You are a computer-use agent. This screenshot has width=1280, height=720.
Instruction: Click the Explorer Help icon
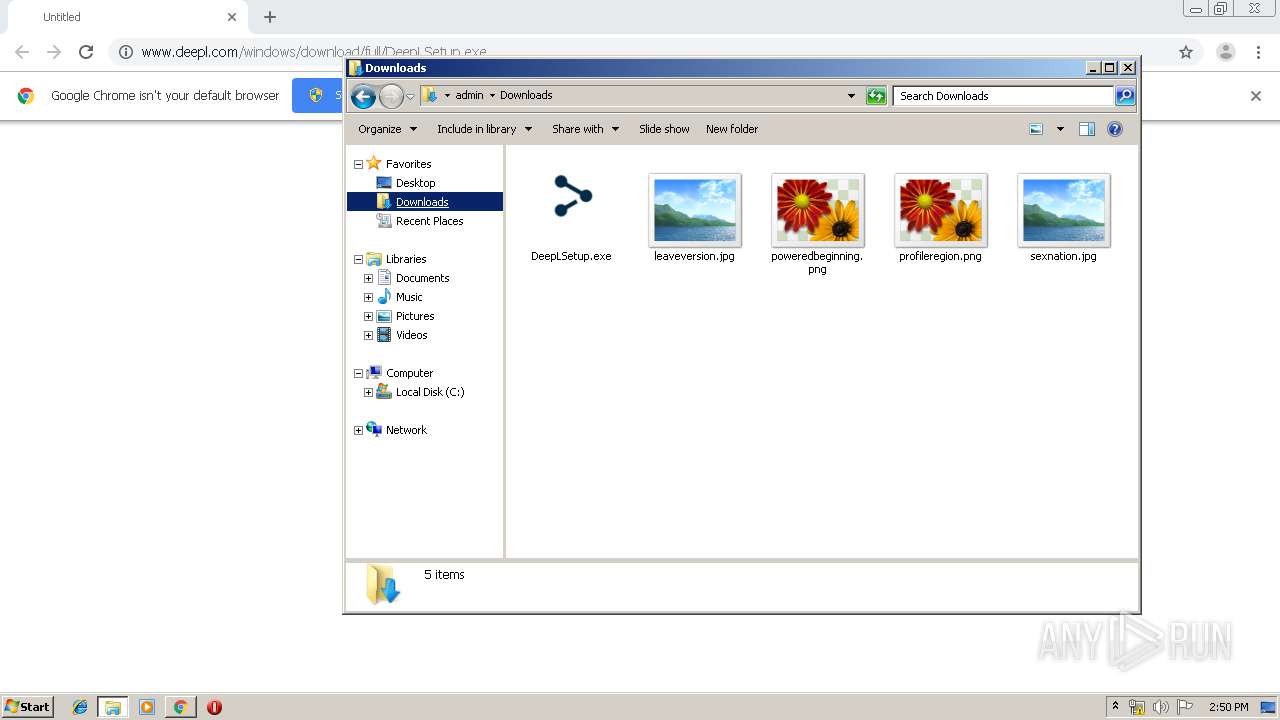click(1115, 129)
